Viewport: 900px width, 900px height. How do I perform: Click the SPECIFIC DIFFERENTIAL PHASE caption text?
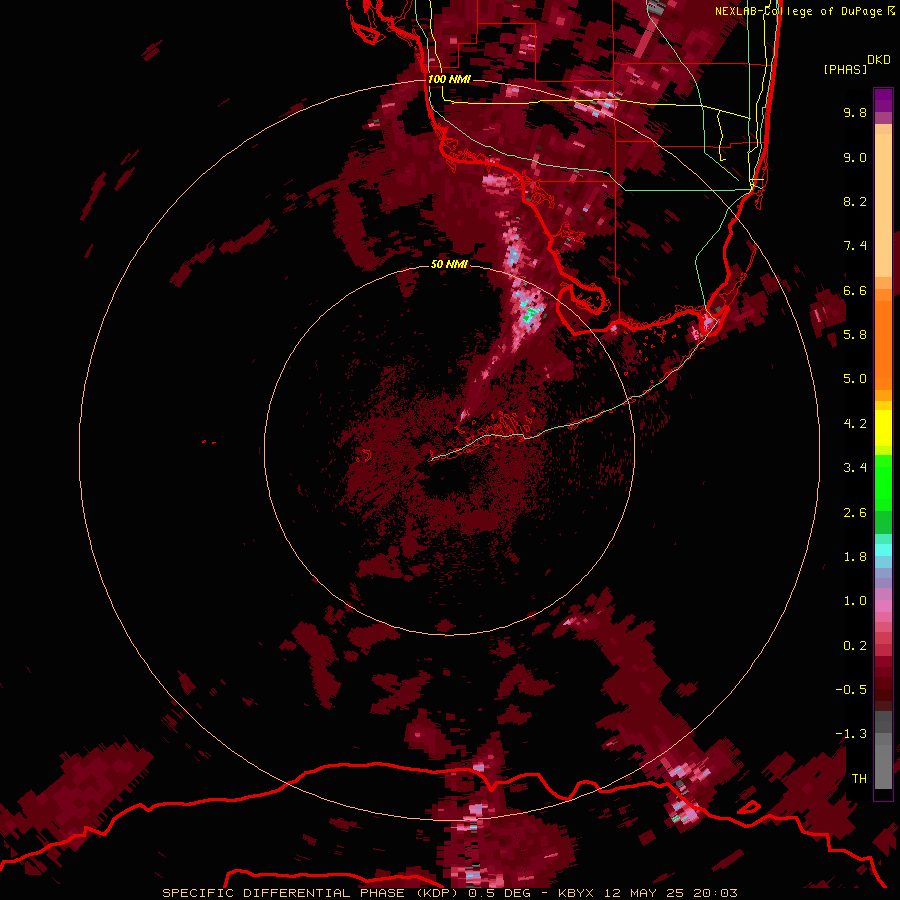click(x=285, y=893)
